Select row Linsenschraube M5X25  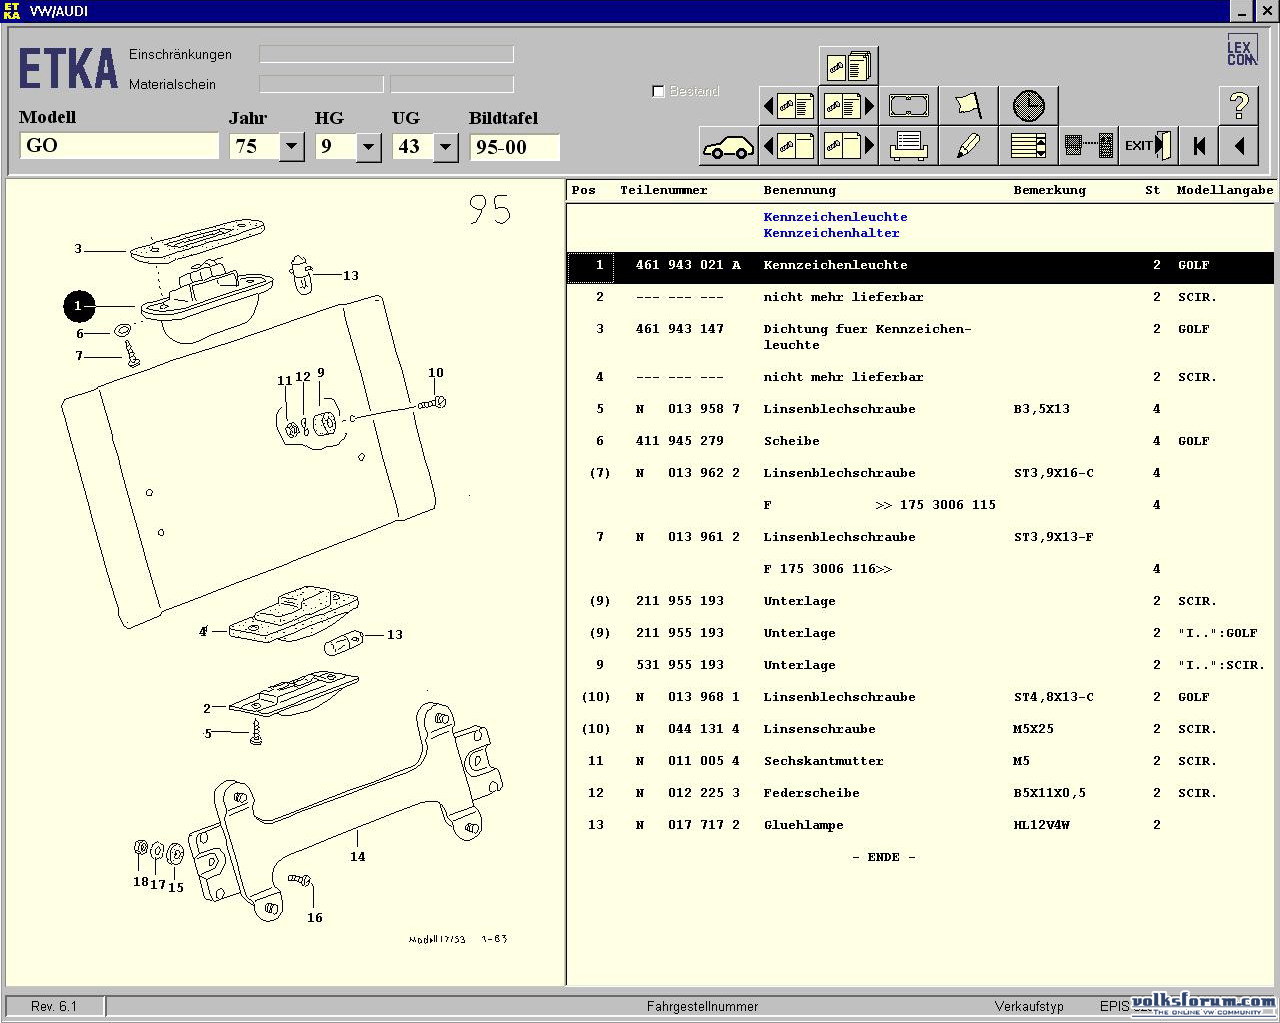(920, 729)
